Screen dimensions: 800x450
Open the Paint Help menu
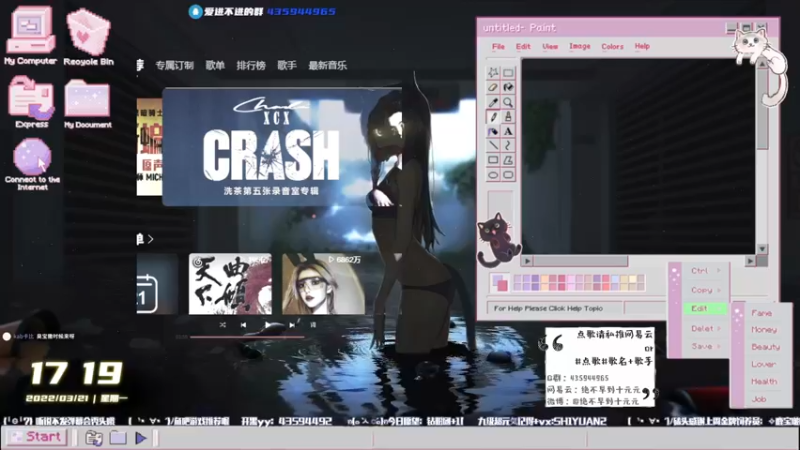[x=642, y=46]
